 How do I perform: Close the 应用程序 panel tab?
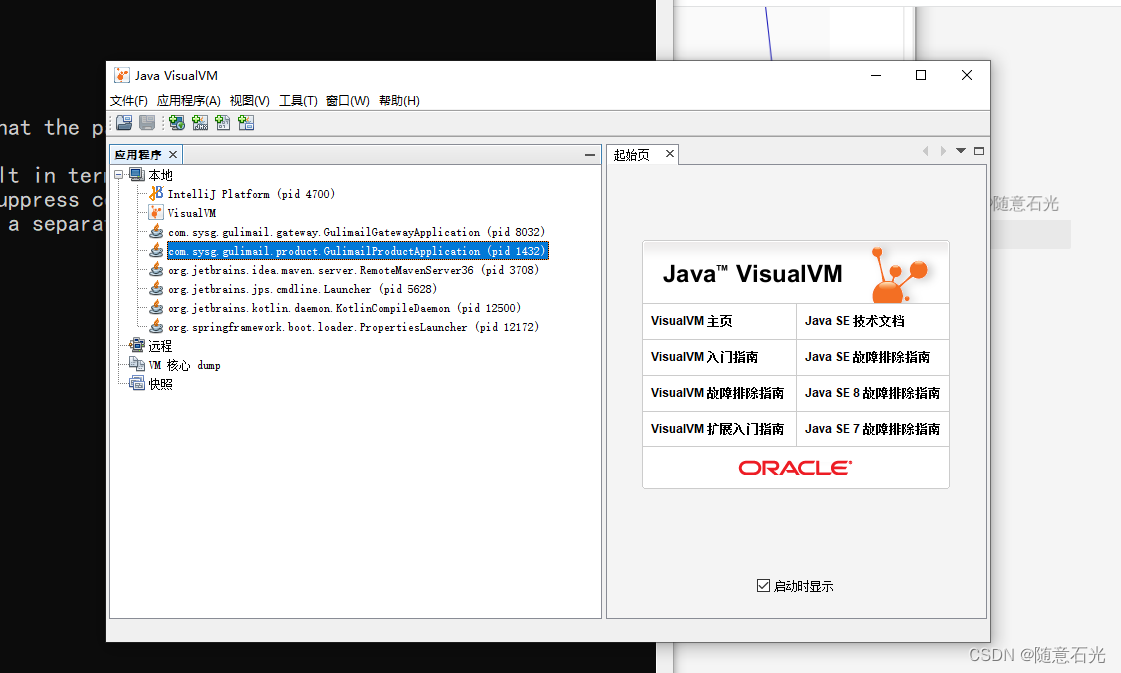coord(172,154)
